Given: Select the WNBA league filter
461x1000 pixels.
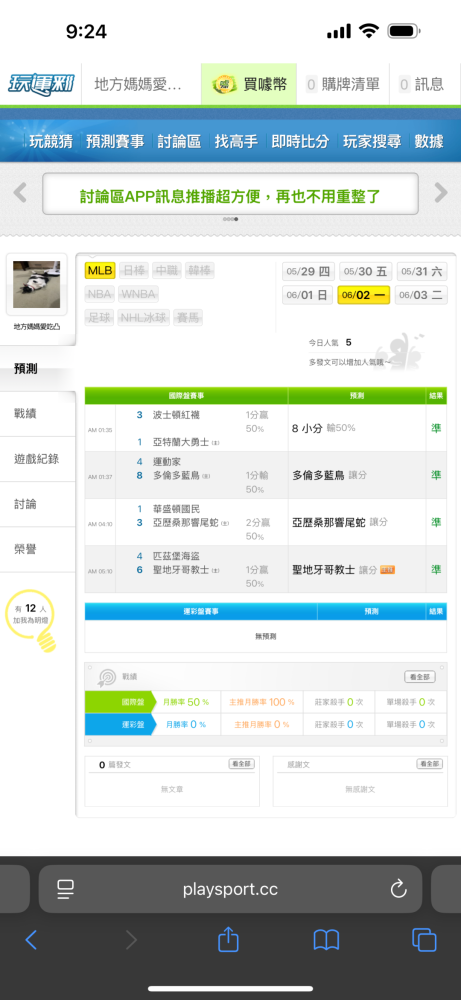Looking at the screenshot, I should 138,294.
